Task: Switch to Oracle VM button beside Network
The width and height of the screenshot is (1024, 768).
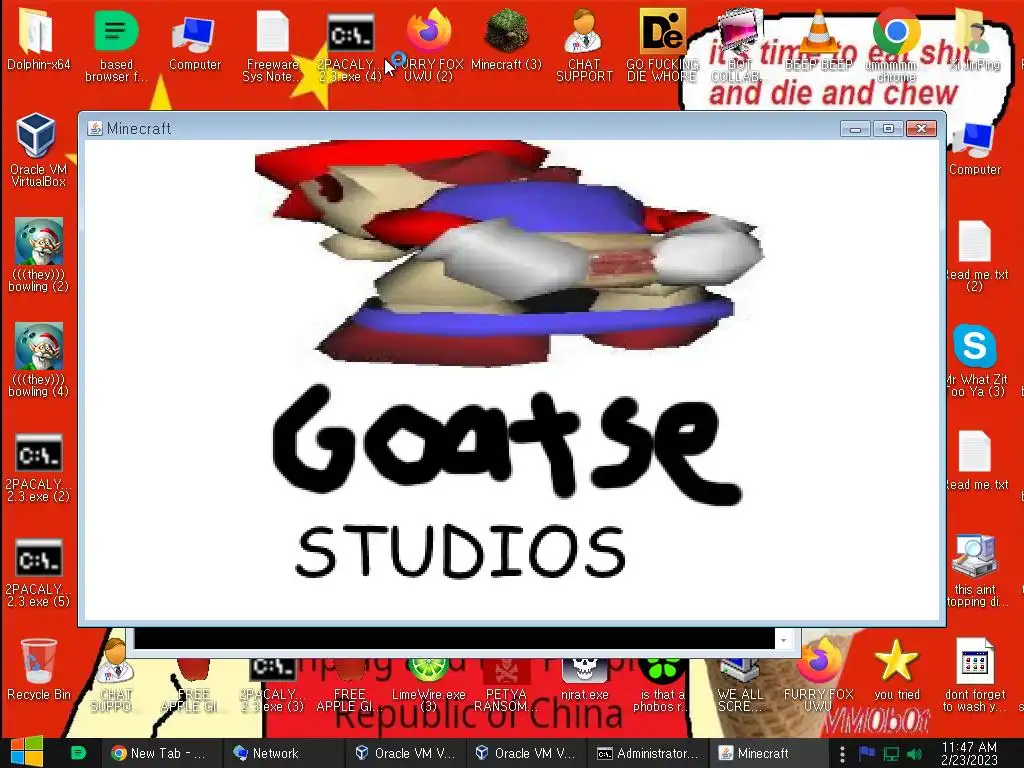Action: (404, 753)
